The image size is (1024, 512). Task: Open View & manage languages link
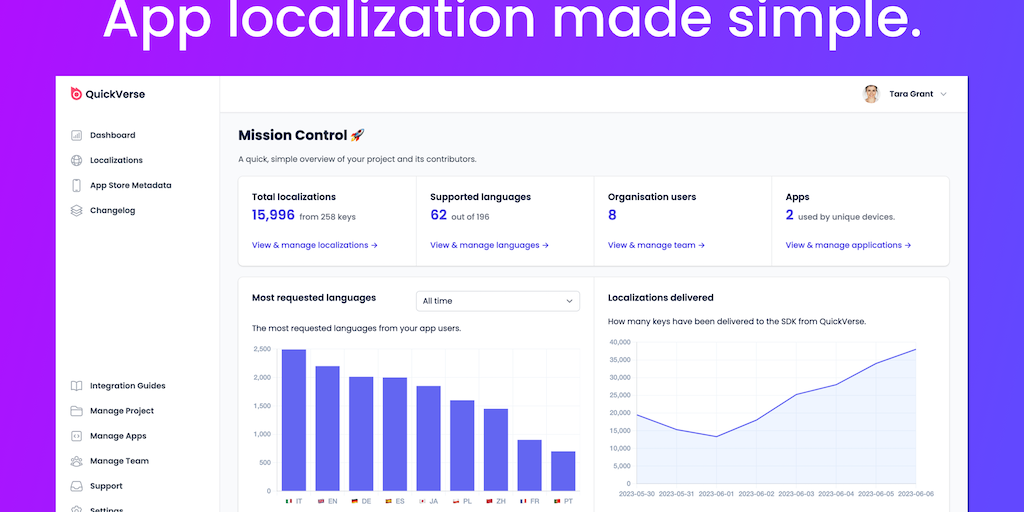pyautogui.click(x=489, y=245)
